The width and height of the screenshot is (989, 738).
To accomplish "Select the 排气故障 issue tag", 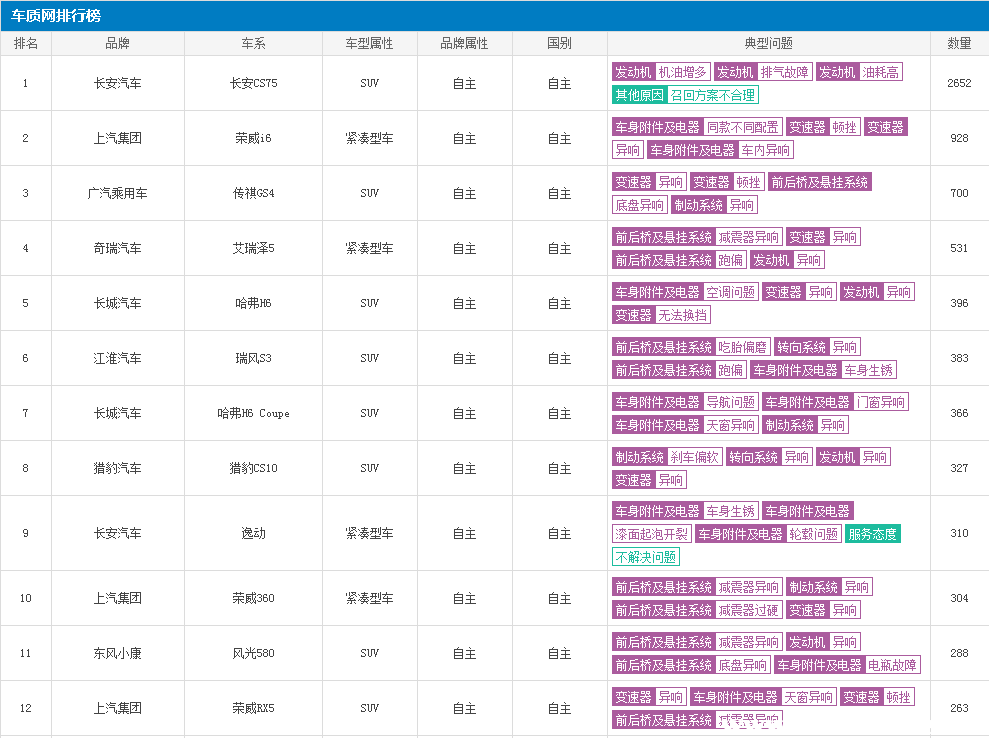I will [x=784, y=72].
